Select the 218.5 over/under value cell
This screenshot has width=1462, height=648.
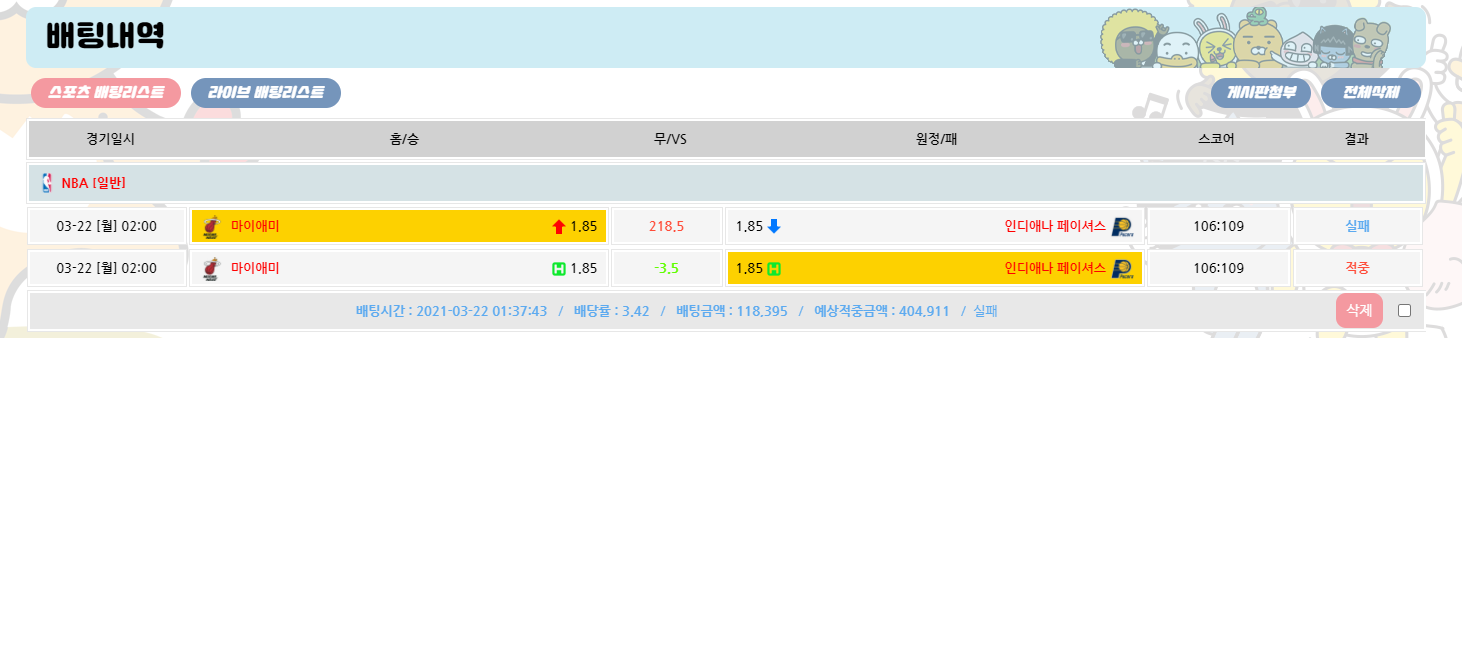[x=666, y=226]
